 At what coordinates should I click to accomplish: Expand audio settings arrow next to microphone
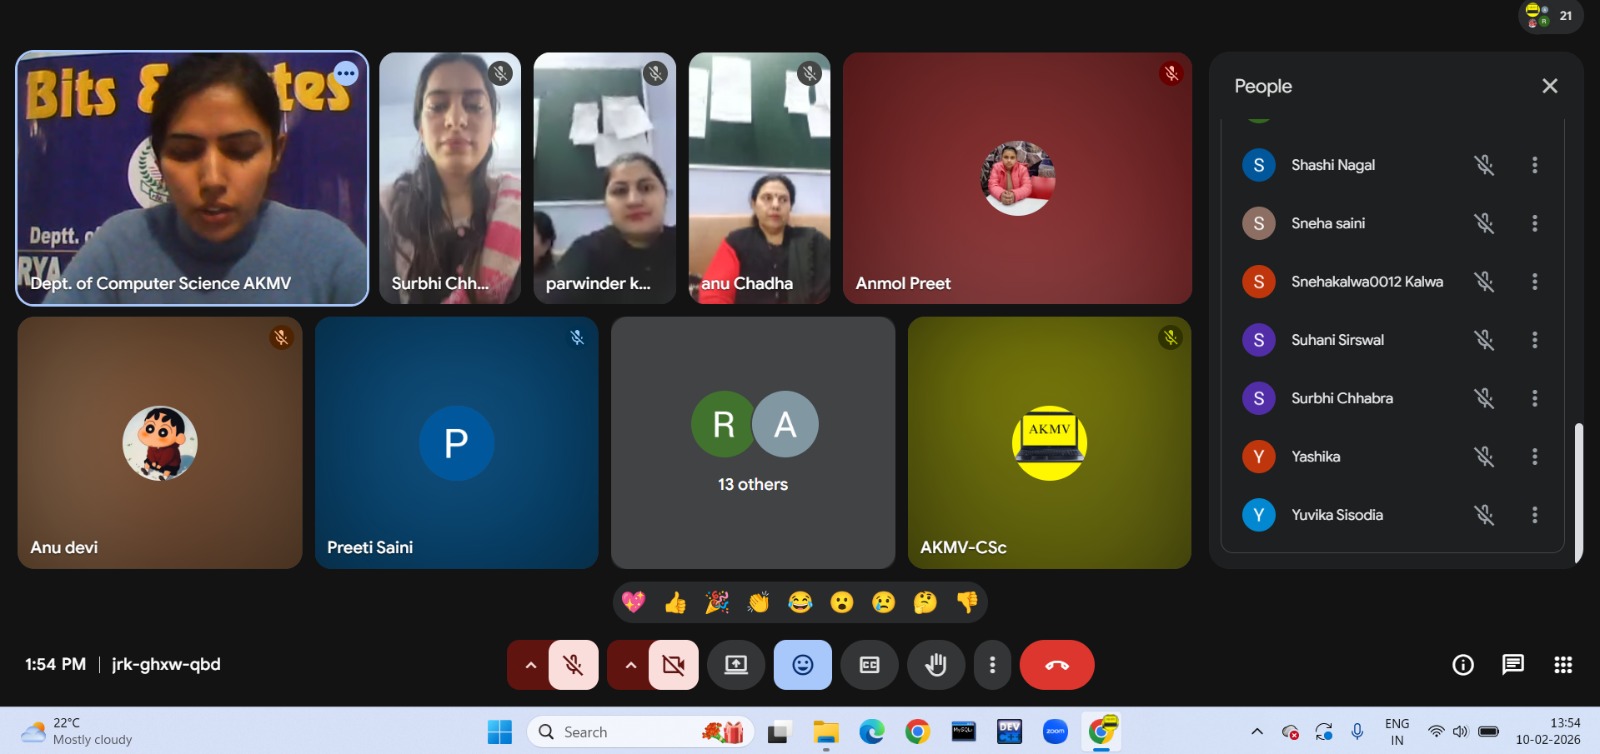coord(530,665)
